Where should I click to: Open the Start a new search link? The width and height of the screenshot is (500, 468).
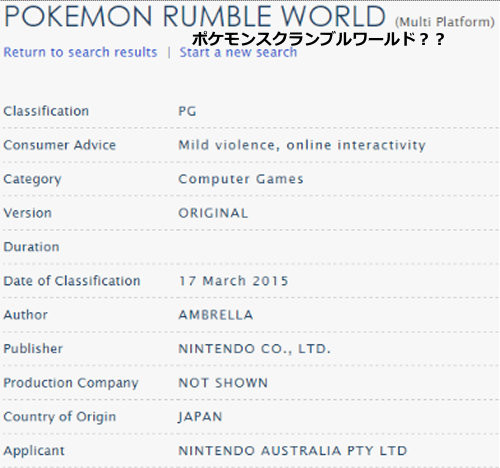[238, 52]
